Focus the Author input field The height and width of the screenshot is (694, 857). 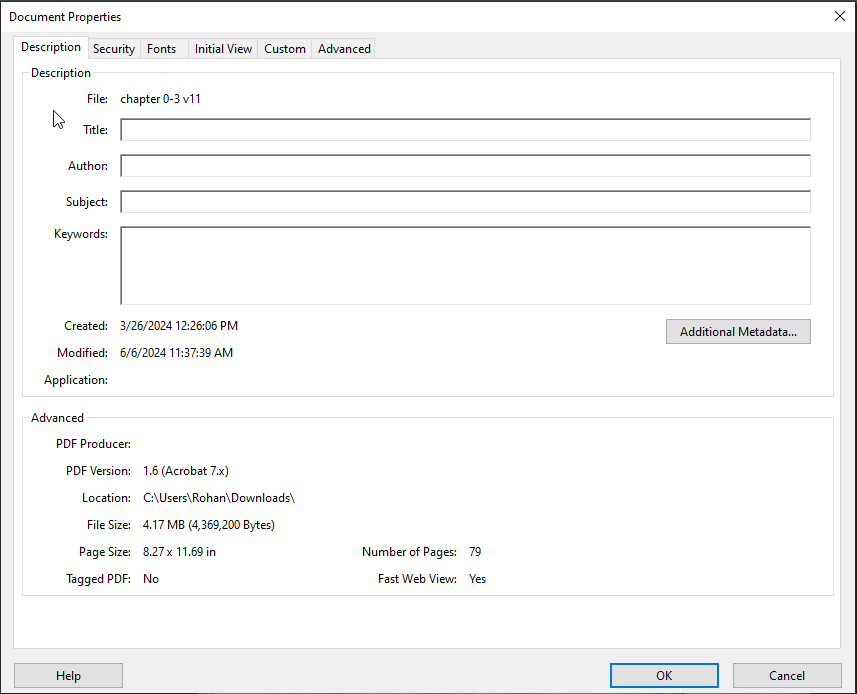coord(465,166)
